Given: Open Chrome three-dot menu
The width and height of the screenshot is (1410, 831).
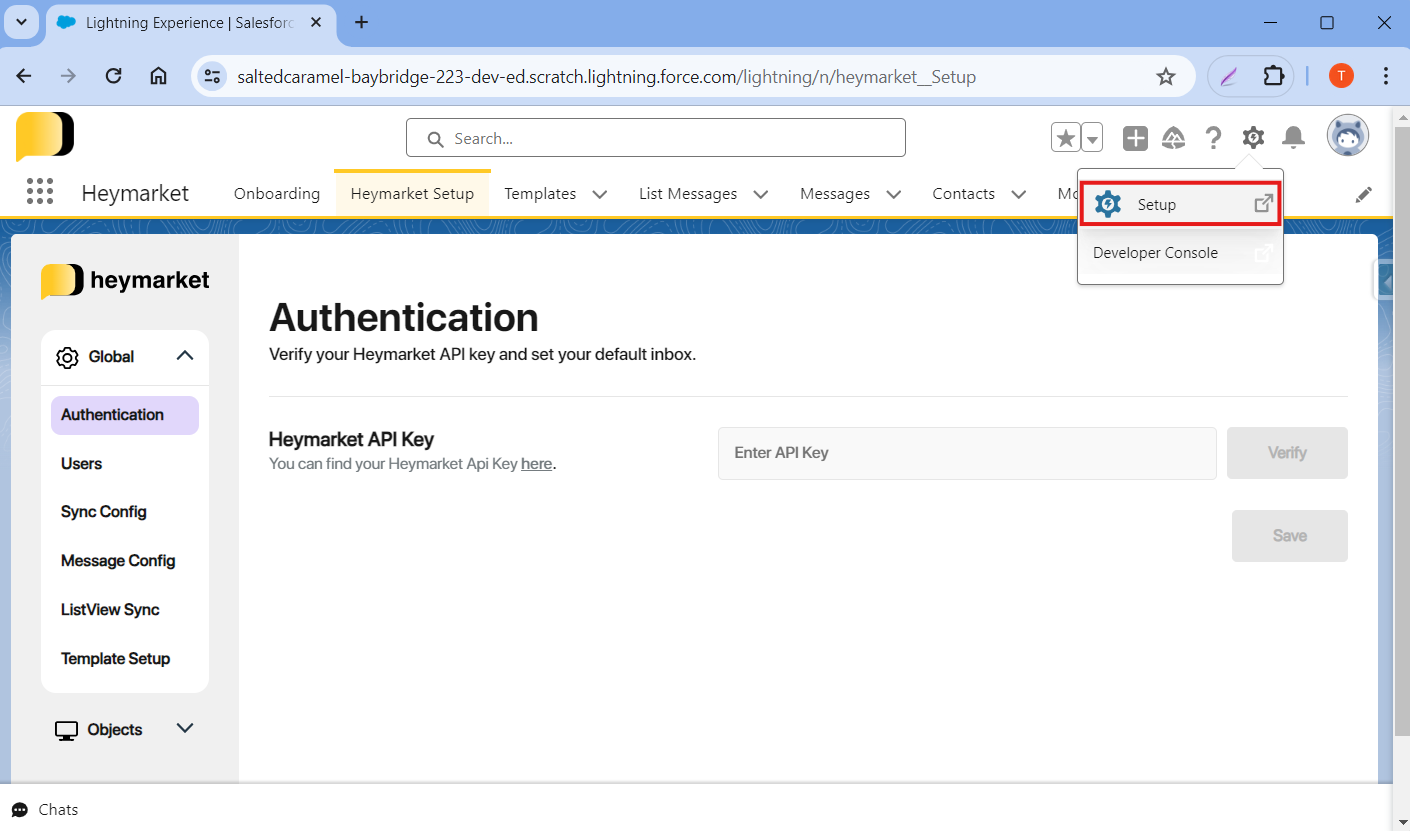Looking at the screenshot, I should click(1386, 76).
